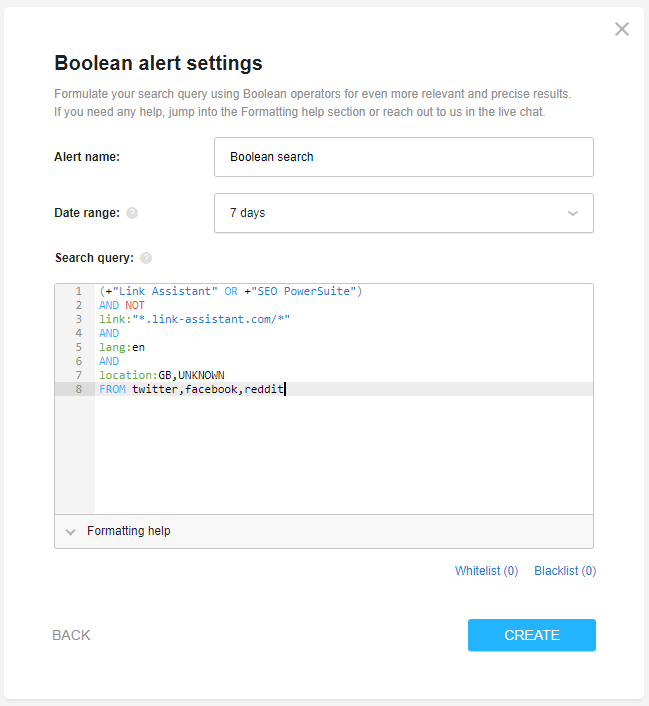Screen dimensions: 649x706
Task: Click the Date range help icon
Action: pos(132,213)
